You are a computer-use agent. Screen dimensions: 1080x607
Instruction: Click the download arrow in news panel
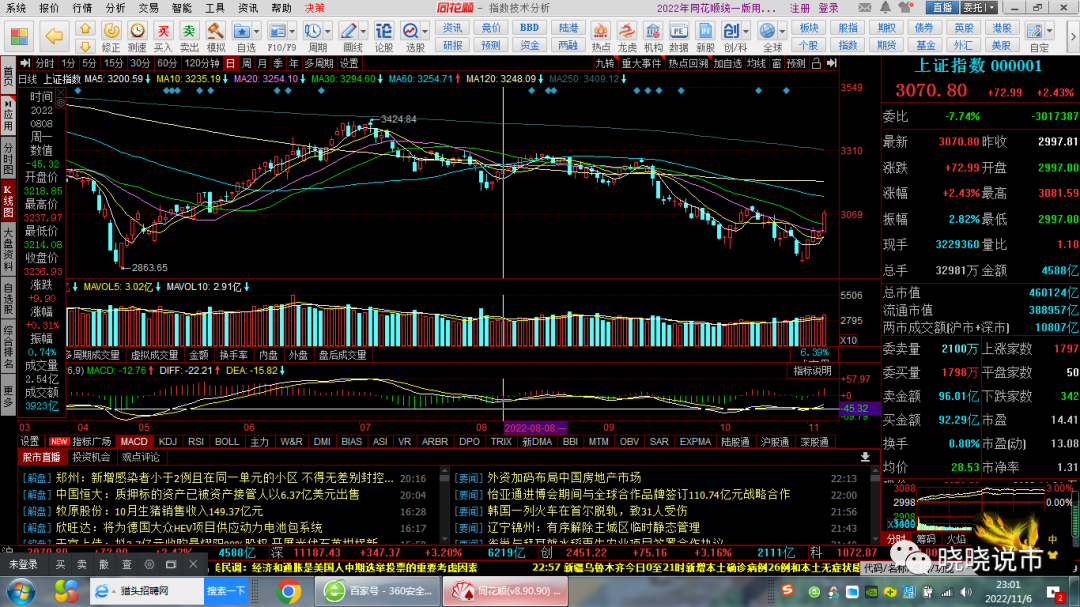(x=865, y=457)
